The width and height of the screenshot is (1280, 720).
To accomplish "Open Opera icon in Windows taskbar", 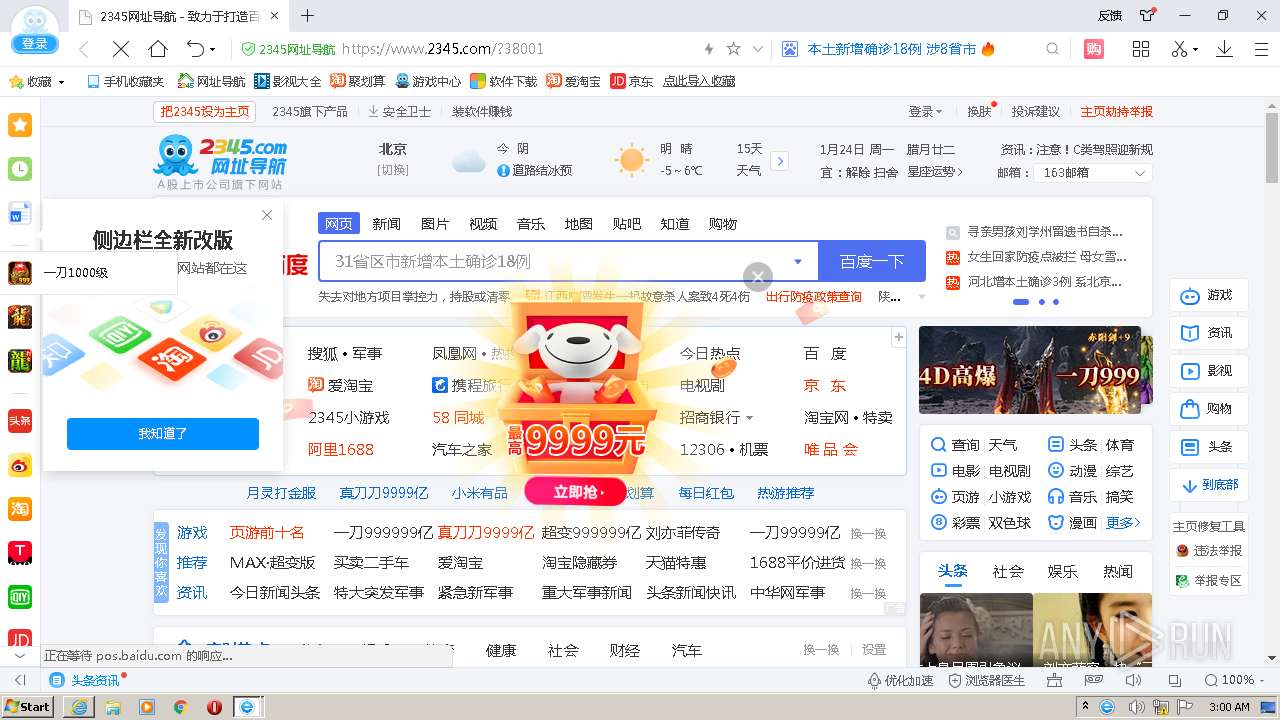I will pos(214,707).
